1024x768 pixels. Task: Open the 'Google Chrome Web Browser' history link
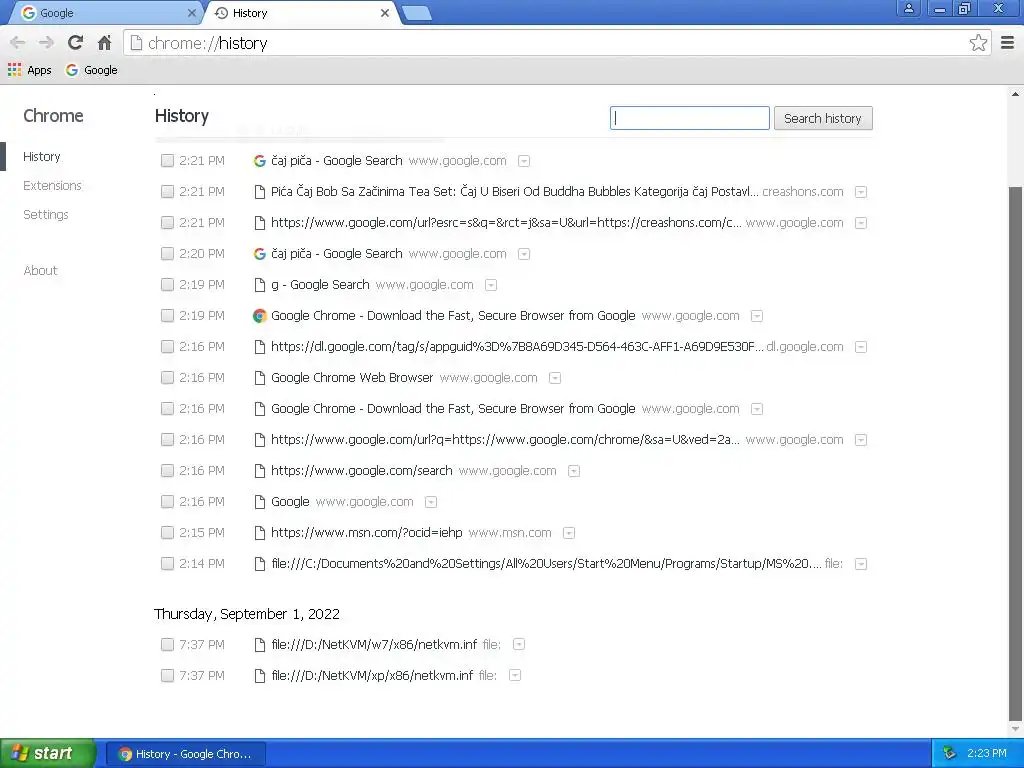click(352, 378)
